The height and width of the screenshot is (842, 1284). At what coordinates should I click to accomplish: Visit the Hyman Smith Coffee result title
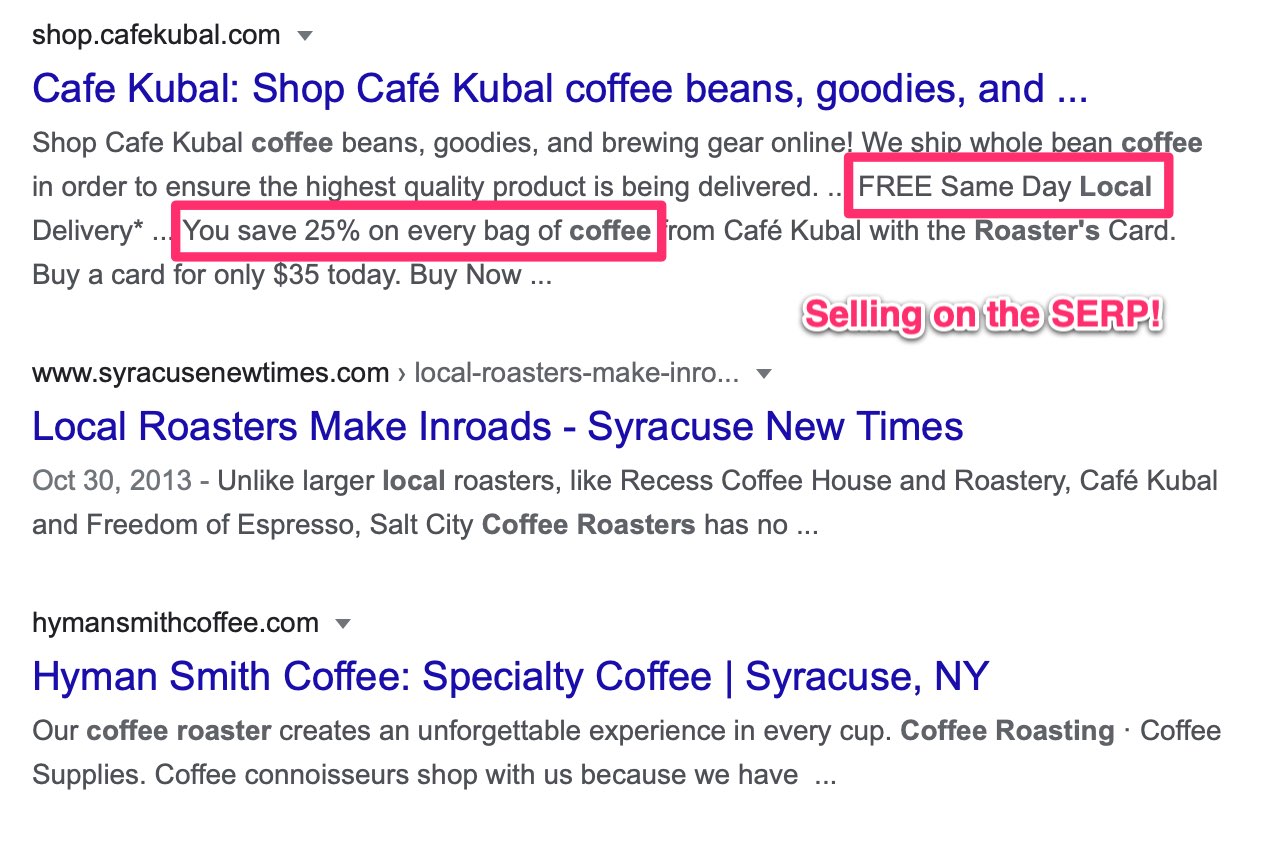pos(510,677)
